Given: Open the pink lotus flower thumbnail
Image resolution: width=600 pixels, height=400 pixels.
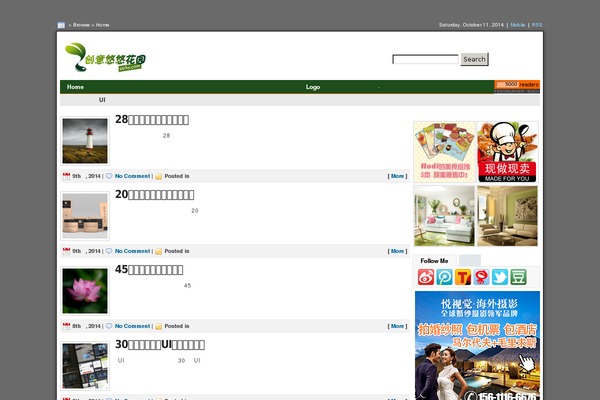Looking at the screenshot, I should pos(85,290).
